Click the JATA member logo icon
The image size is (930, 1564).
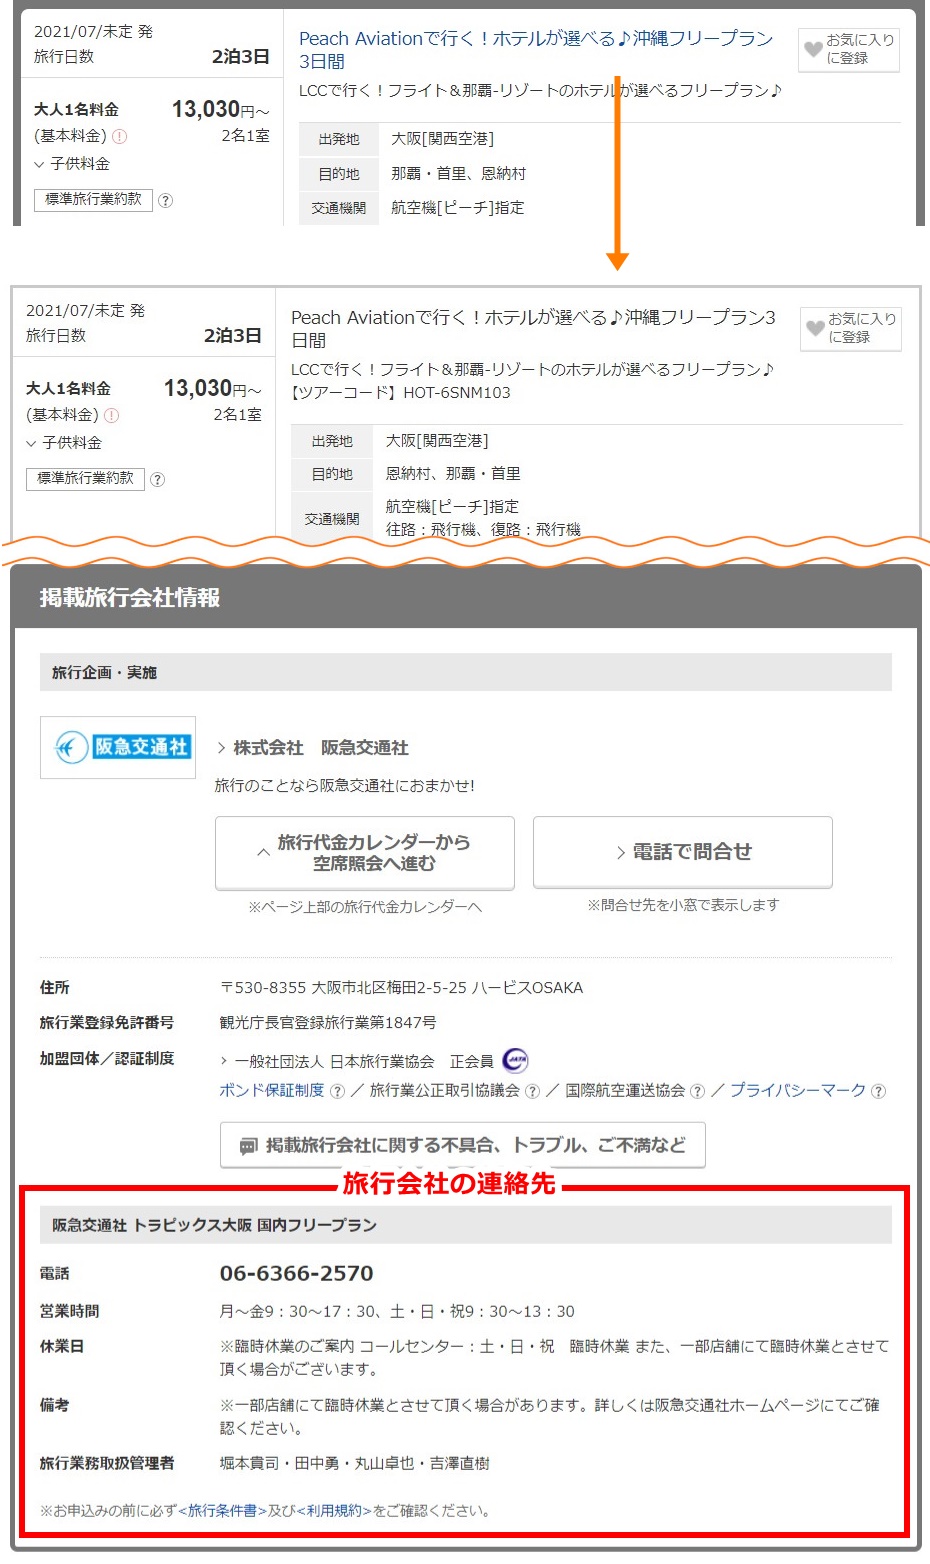point(515,1060)
